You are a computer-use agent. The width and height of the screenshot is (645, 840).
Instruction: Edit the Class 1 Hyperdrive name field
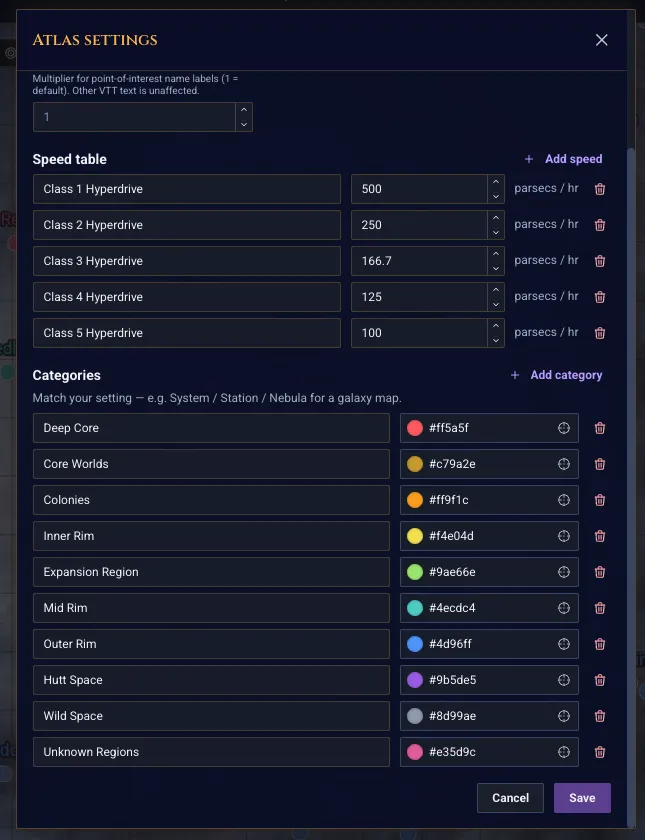(x=186, y=189)
